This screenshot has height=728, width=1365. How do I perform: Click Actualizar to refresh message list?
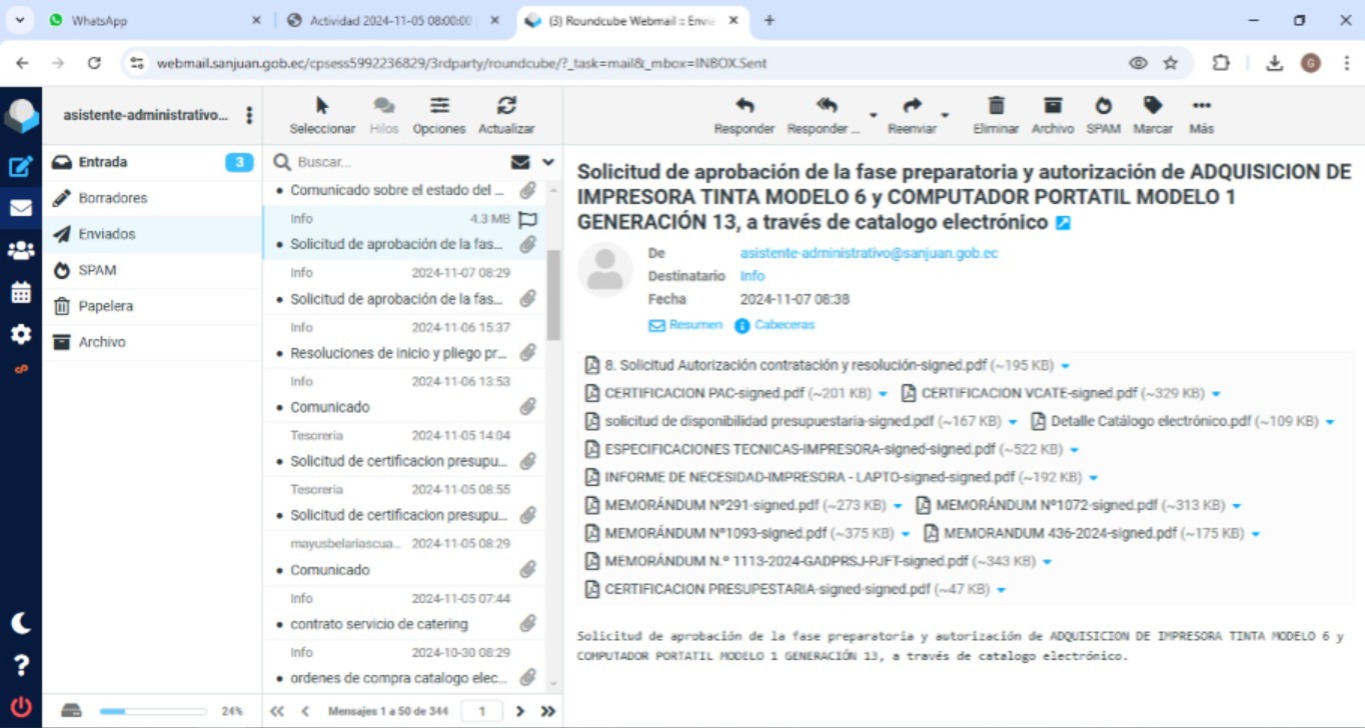(x=506, y=107)
